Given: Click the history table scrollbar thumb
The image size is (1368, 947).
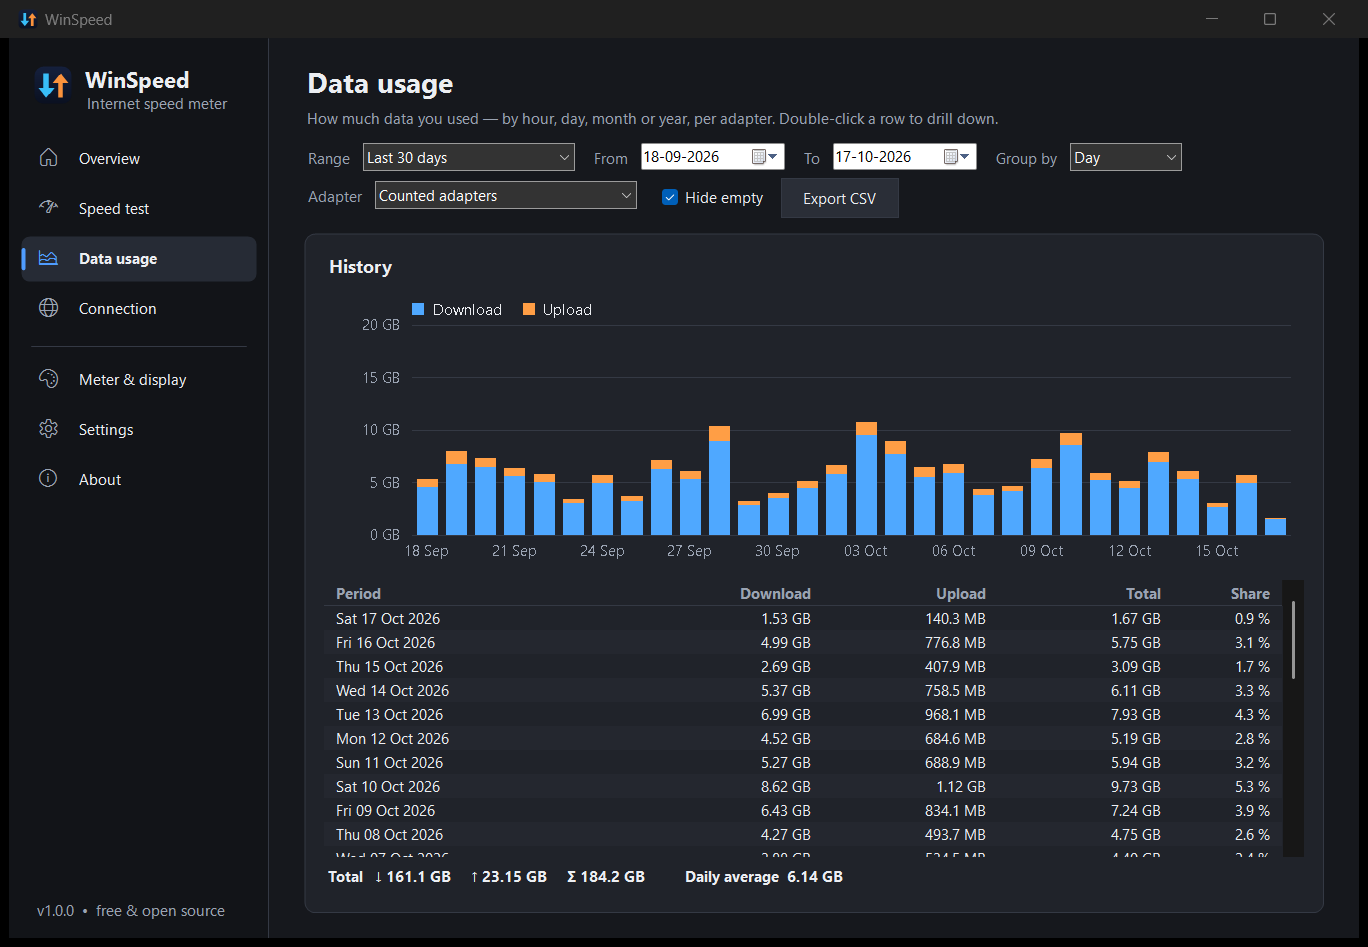Looking at the screenshot, I should [x=1294, y=640].
